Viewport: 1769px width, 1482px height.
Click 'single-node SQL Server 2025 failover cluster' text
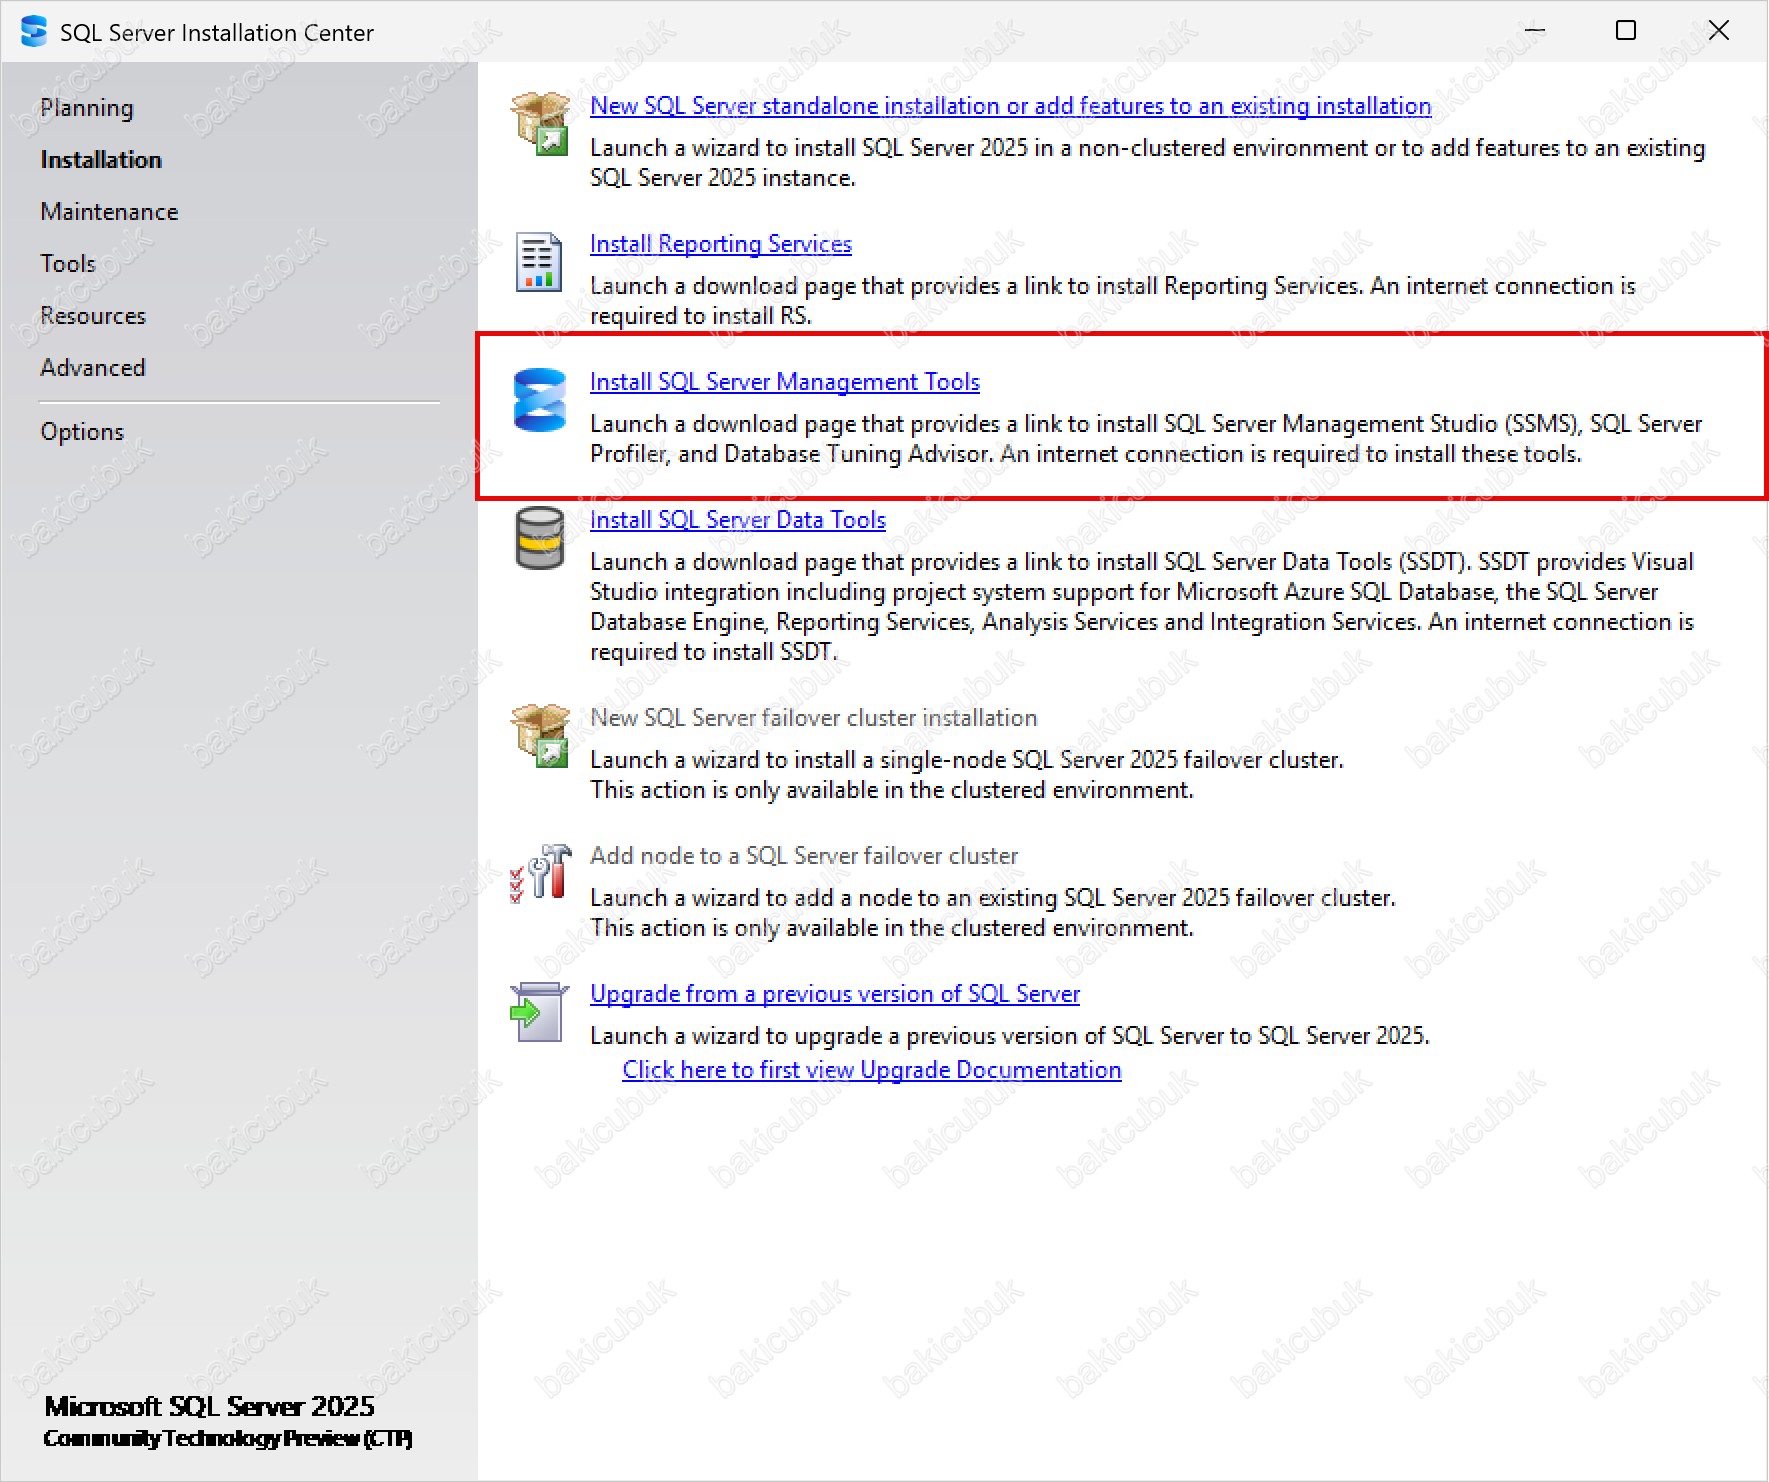point(1111,760)
